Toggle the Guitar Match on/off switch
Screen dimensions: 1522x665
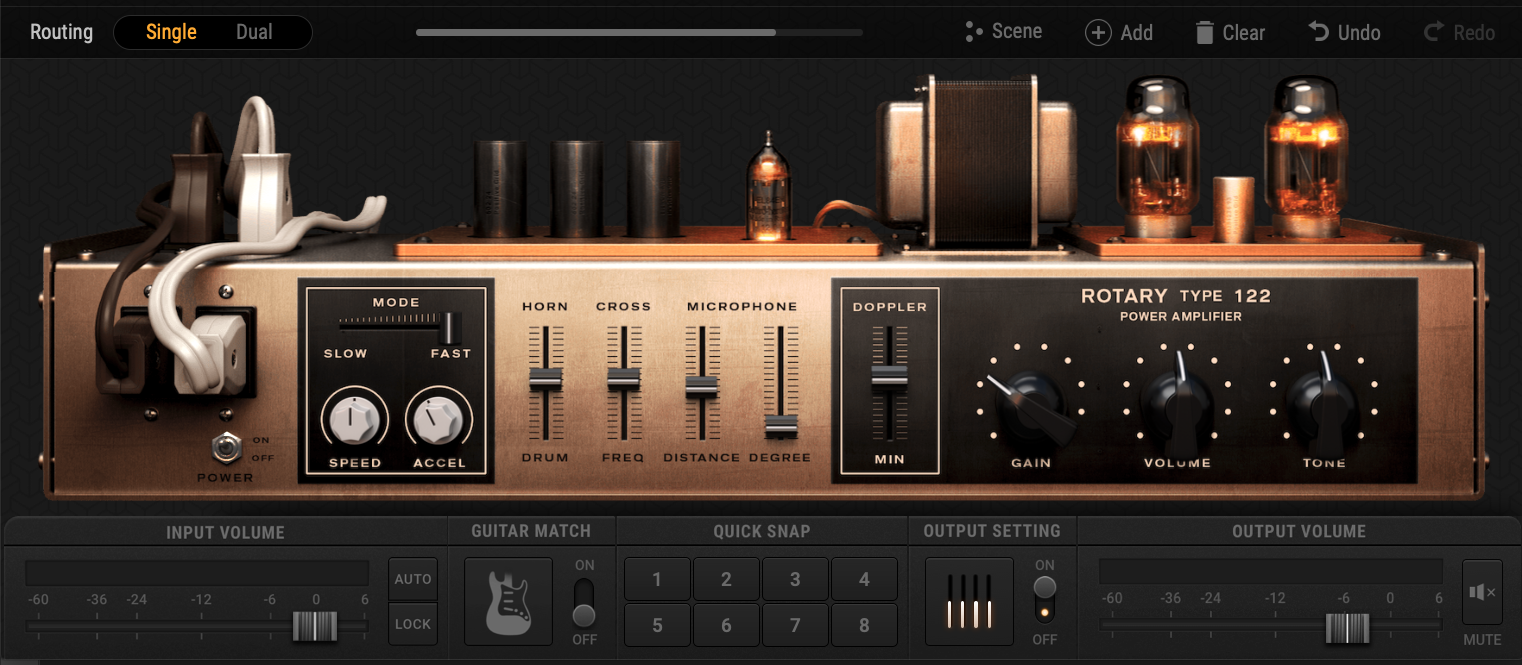click(x=584, y=601)
